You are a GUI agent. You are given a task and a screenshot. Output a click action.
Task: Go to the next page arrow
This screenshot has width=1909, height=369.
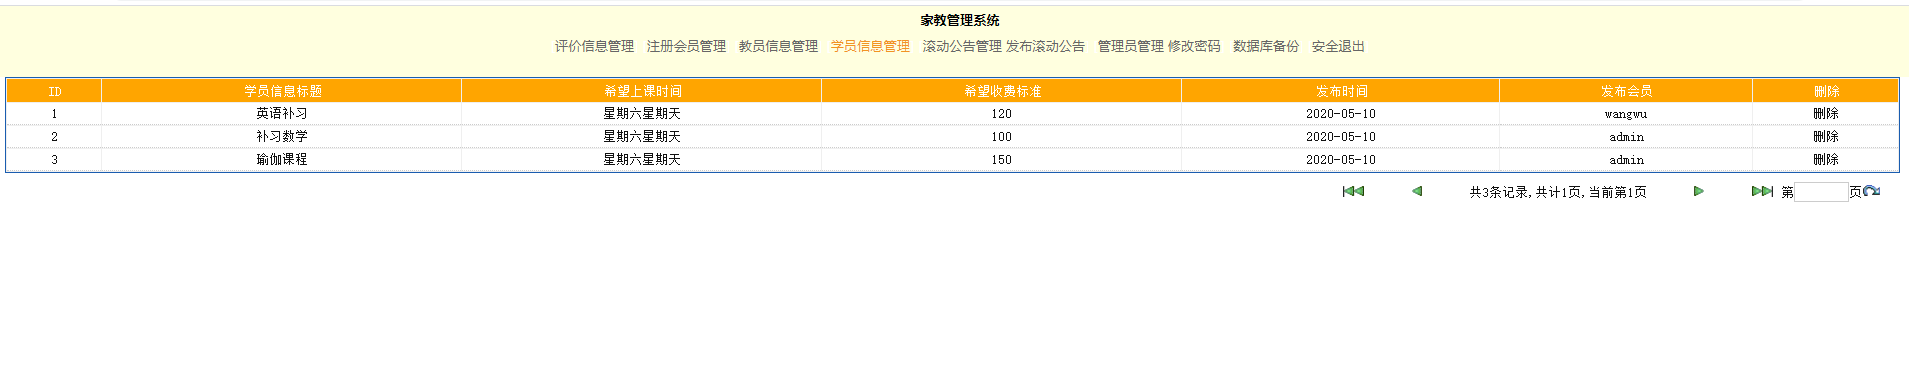(1698, 191)
